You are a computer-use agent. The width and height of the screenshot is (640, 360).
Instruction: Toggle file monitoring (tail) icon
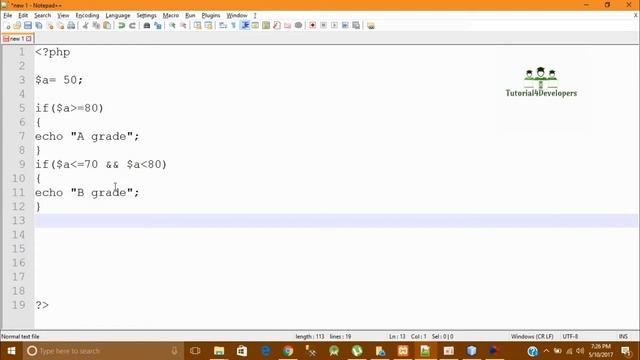pyautogui.click(x=298, y=26)
